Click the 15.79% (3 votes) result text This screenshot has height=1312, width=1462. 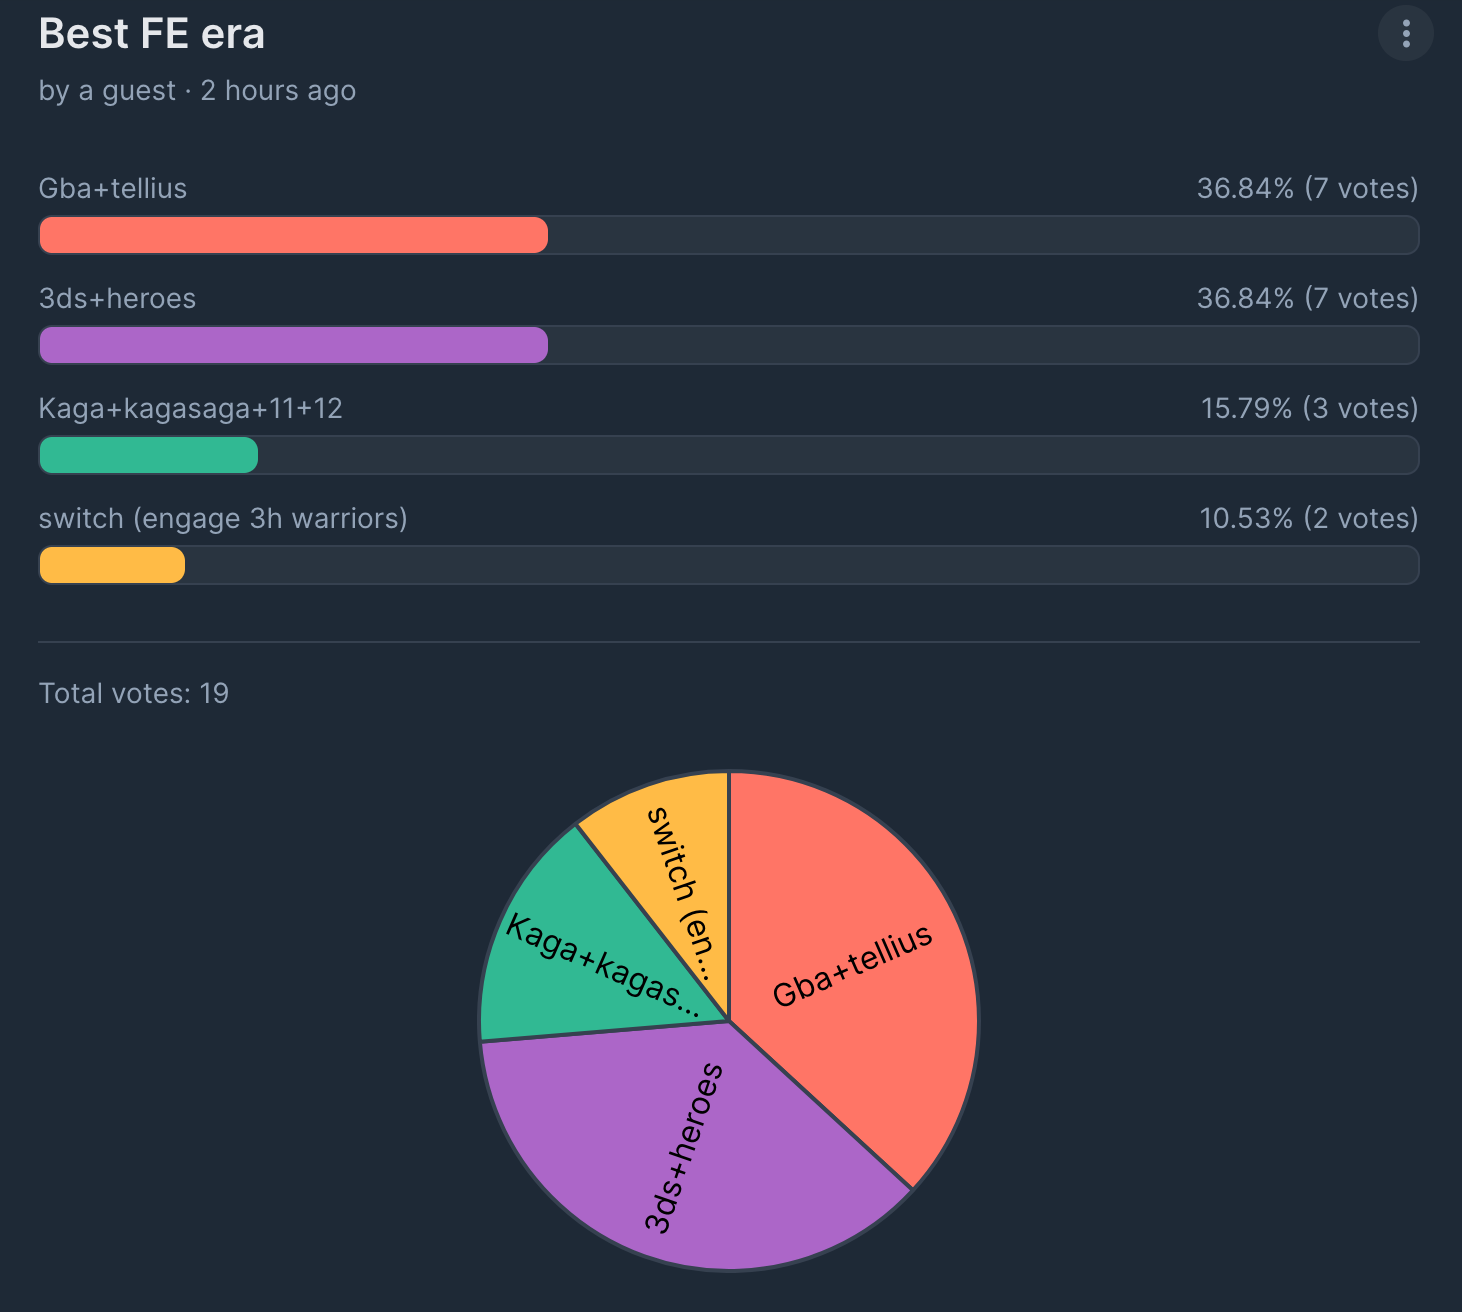[x=1310, y=408]
